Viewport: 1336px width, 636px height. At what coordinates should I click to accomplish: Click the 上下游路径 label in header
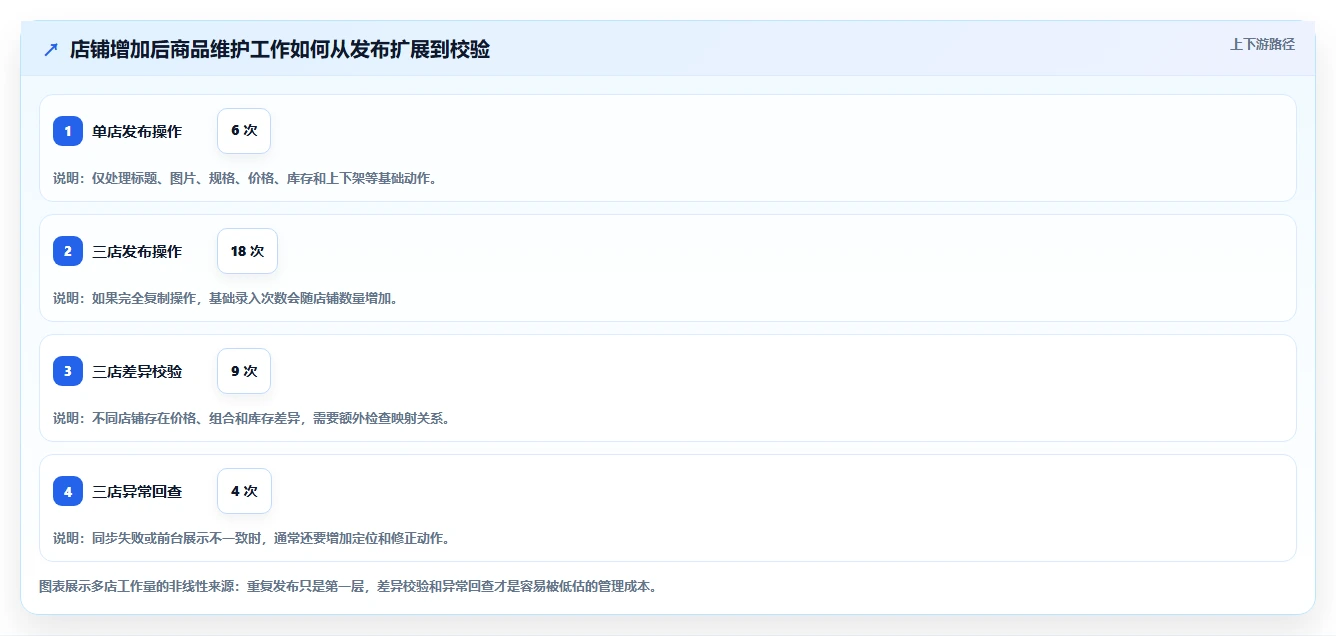(1262, 44)
